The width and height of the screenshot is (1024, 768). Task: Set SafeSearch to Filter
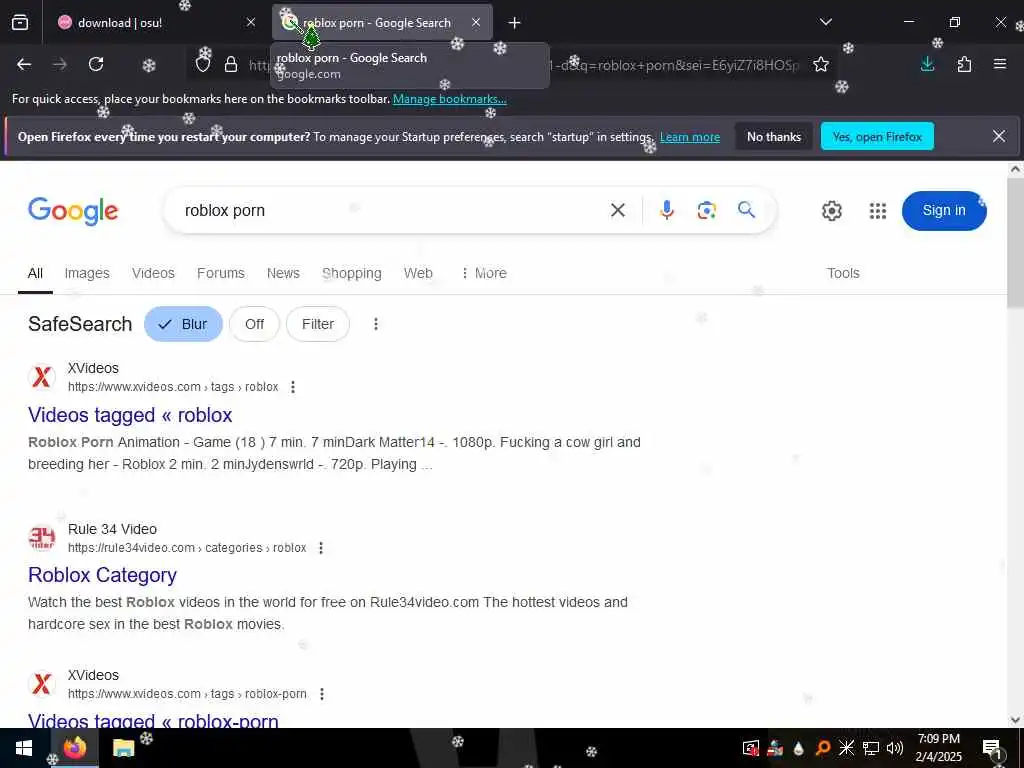pos(318,324)
